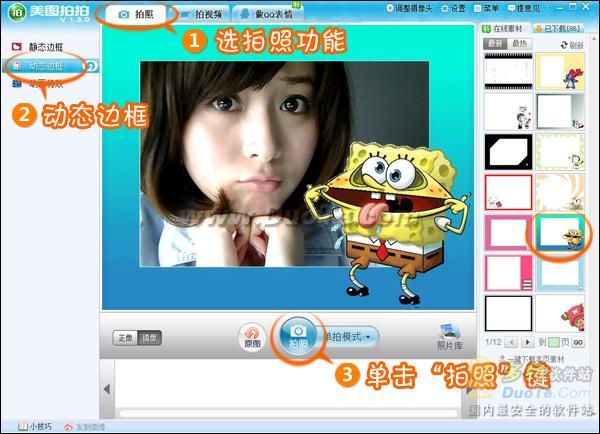Click the 原图 restore original icon
Screen dimensions: 600x434
click(252, 337)
